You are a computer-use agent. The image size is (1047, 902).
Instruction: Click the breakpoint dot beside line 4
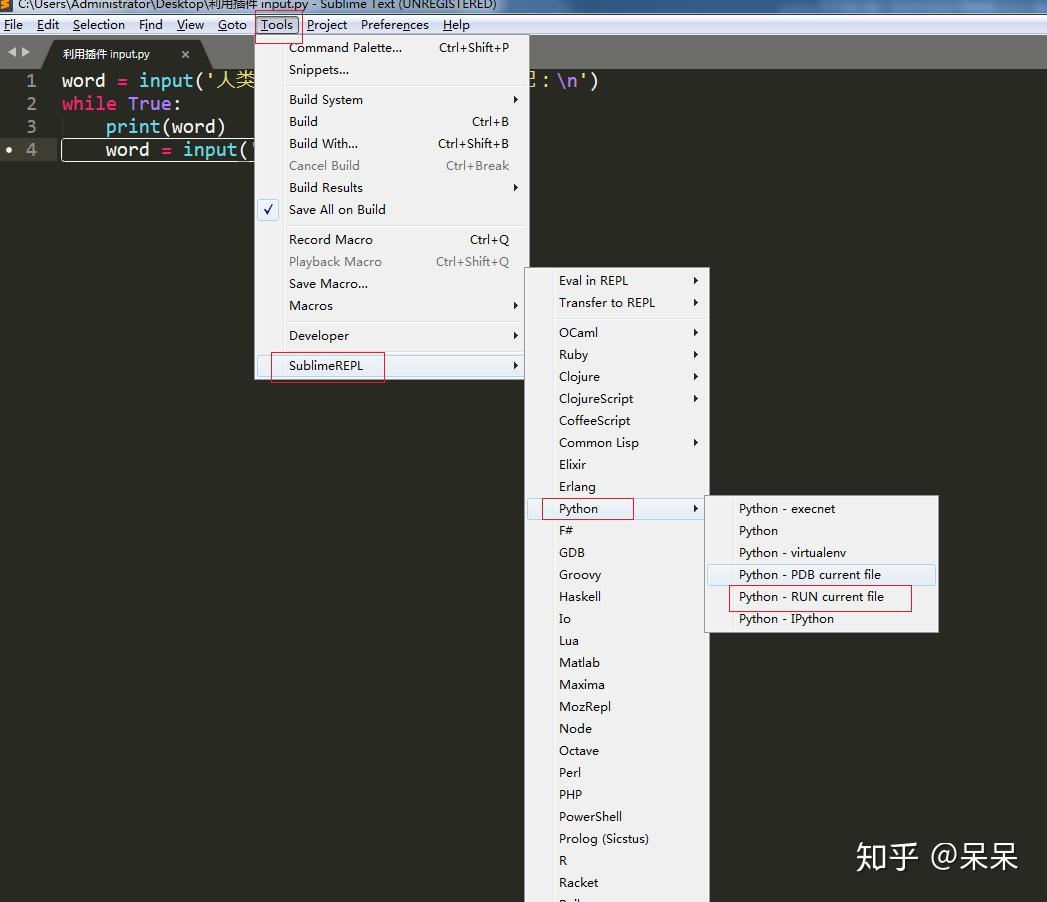(x=7, y=150)
